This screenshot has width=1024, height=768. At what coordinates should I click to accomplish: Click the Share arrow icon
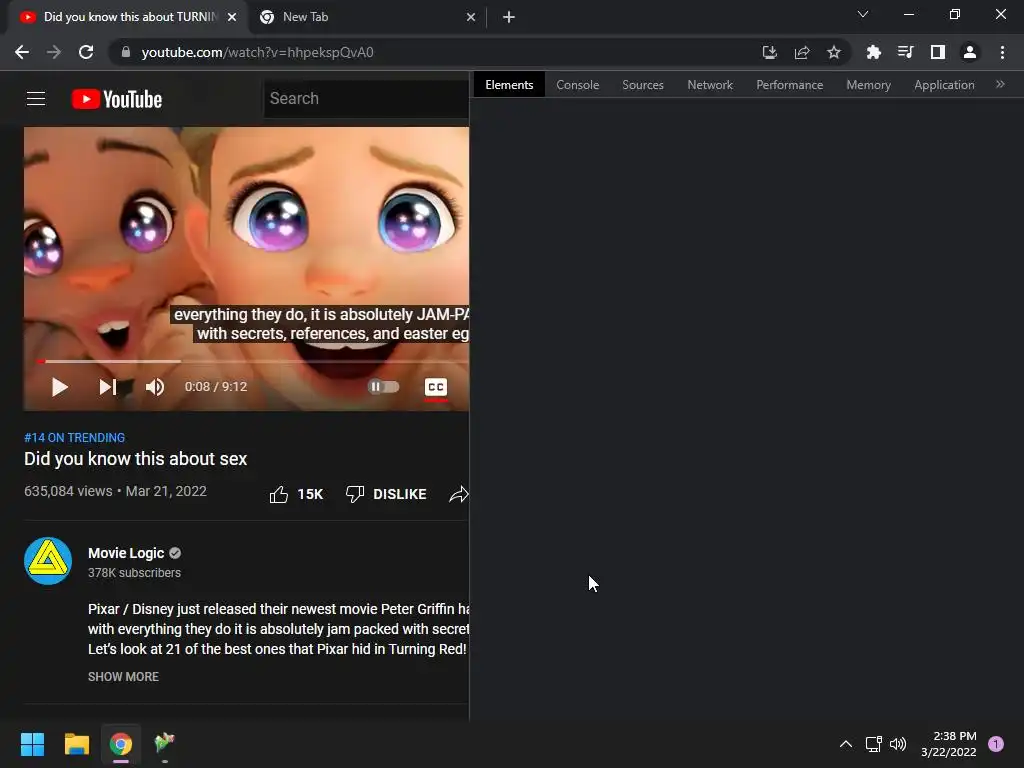click(459, 494)
